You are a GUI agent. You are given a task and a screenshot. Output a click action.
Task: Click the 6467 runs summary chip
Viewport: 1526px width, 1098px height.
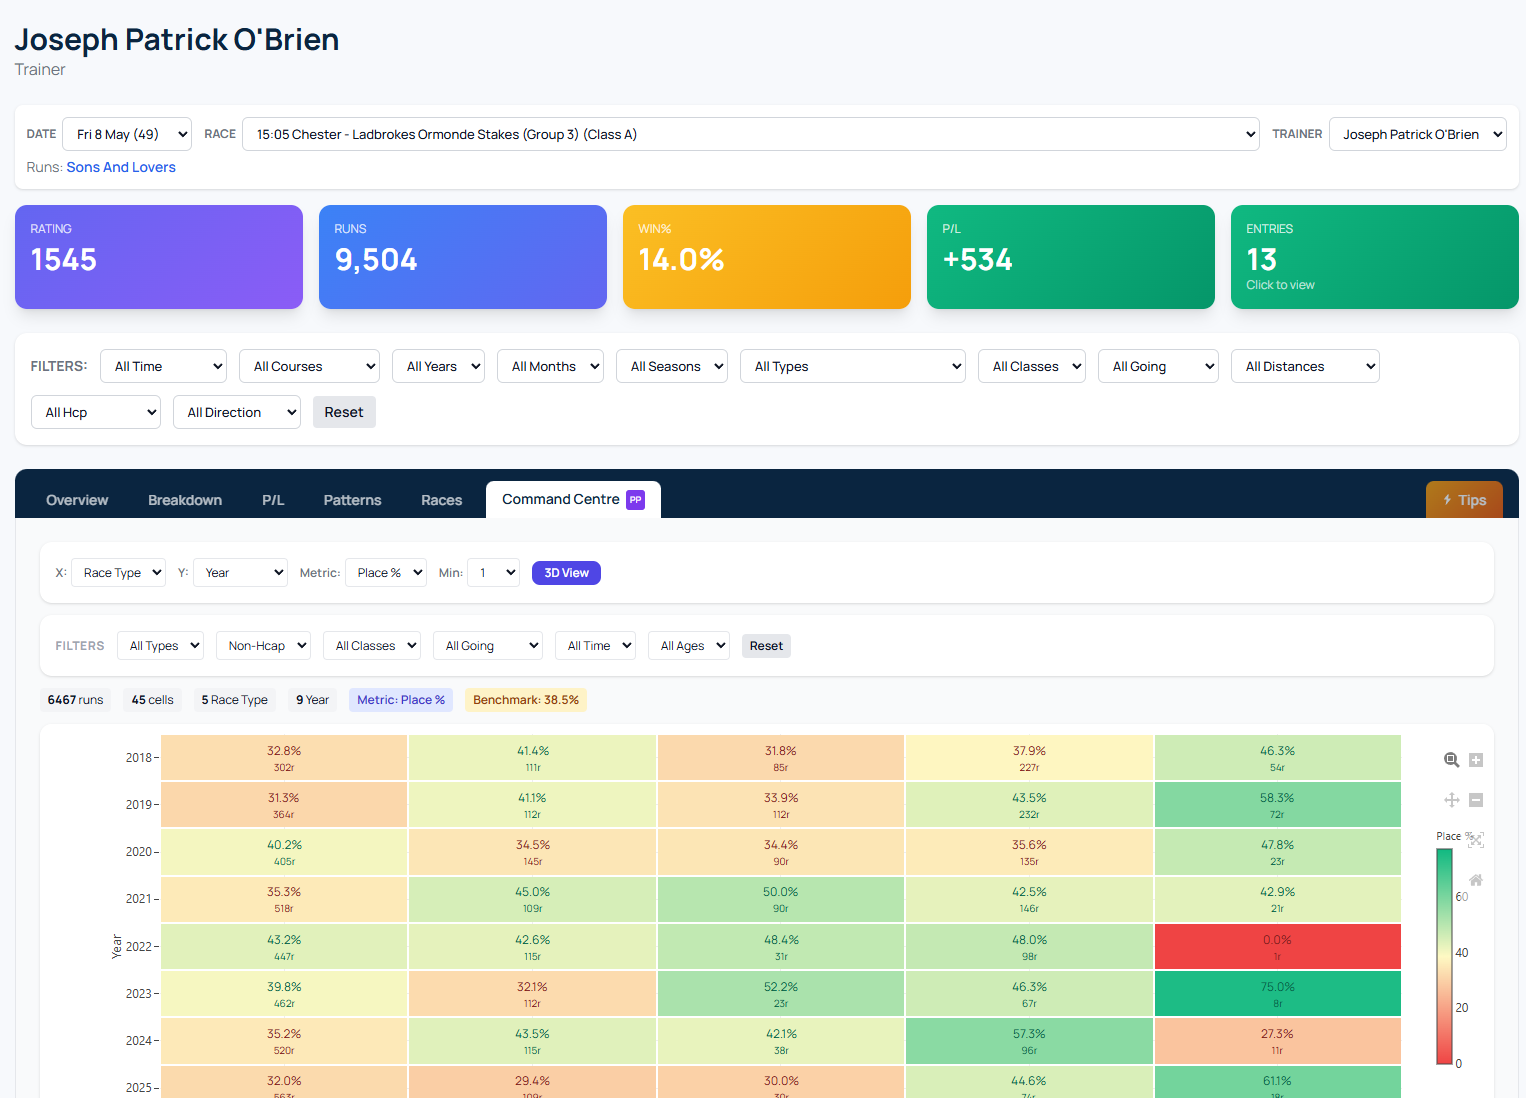coord(76,700)
